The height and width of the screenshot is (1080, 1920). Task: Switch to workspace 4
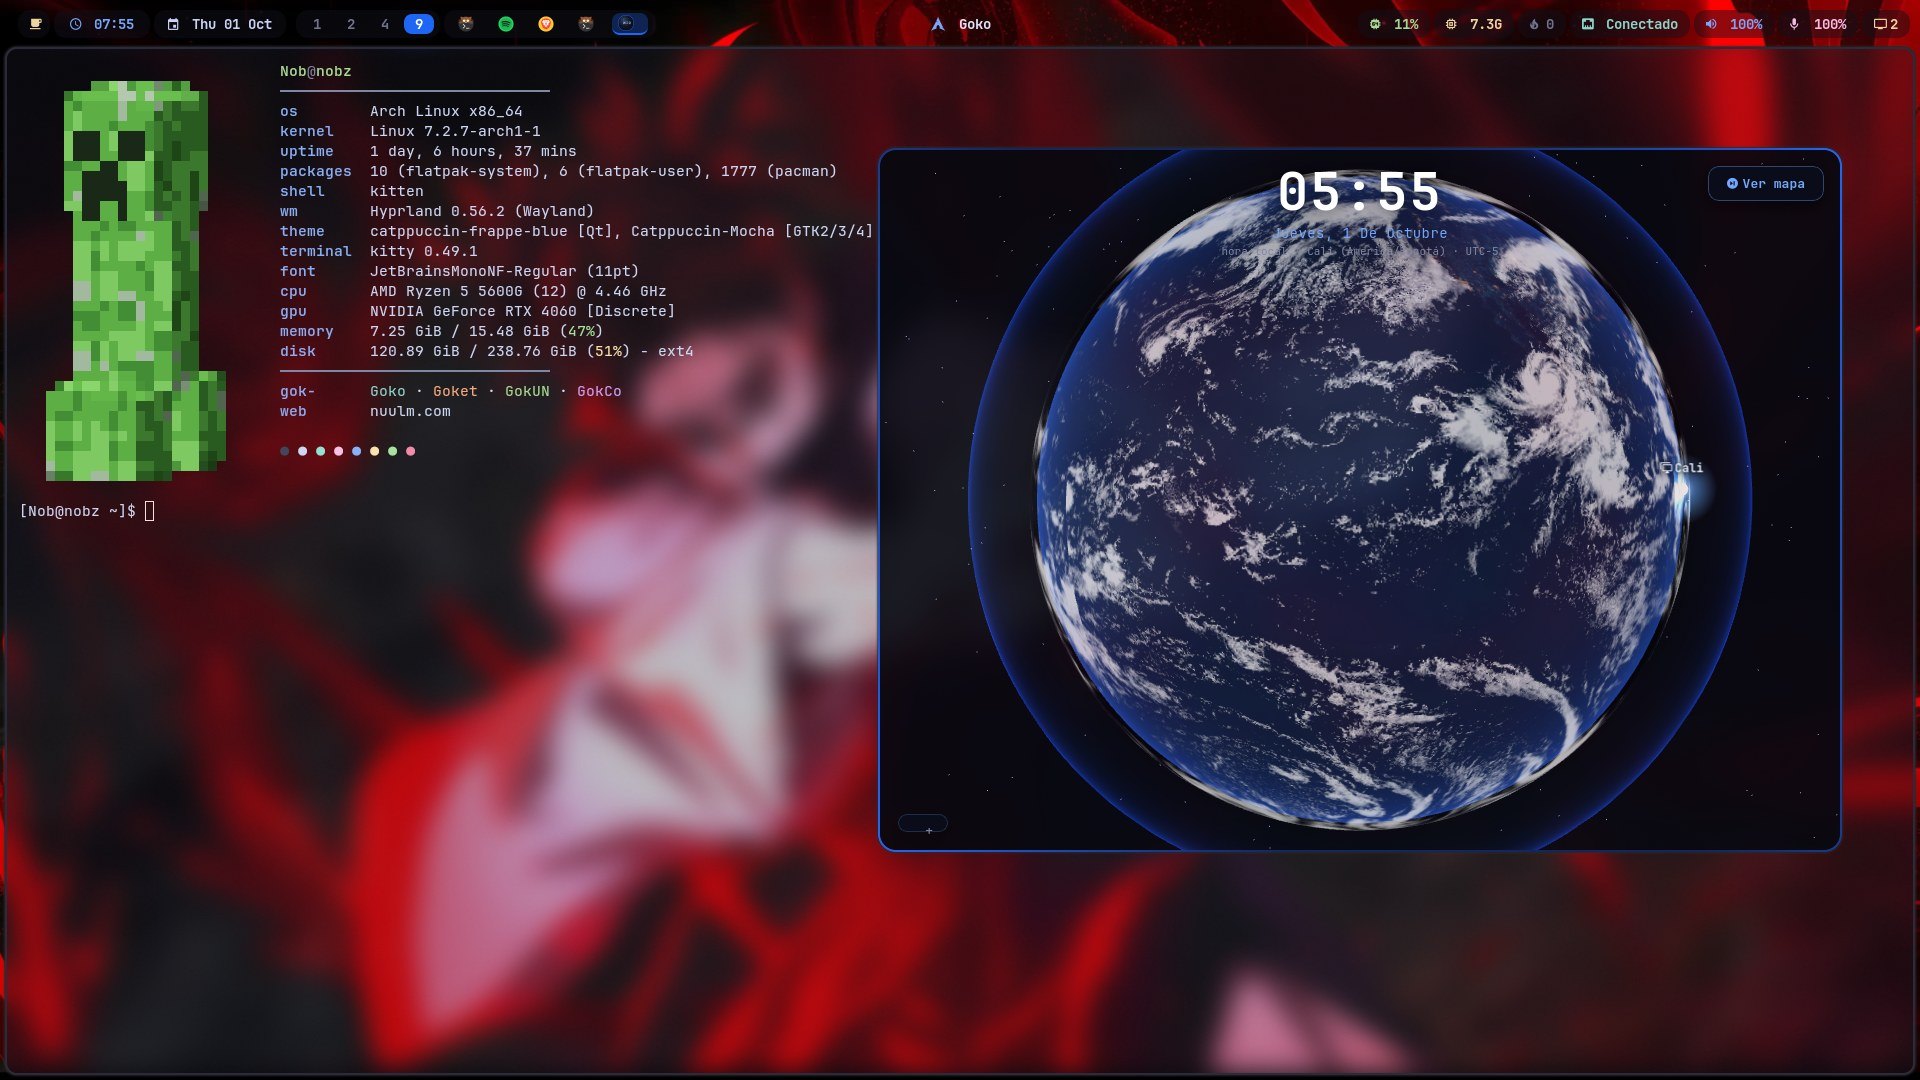[385, 24]
